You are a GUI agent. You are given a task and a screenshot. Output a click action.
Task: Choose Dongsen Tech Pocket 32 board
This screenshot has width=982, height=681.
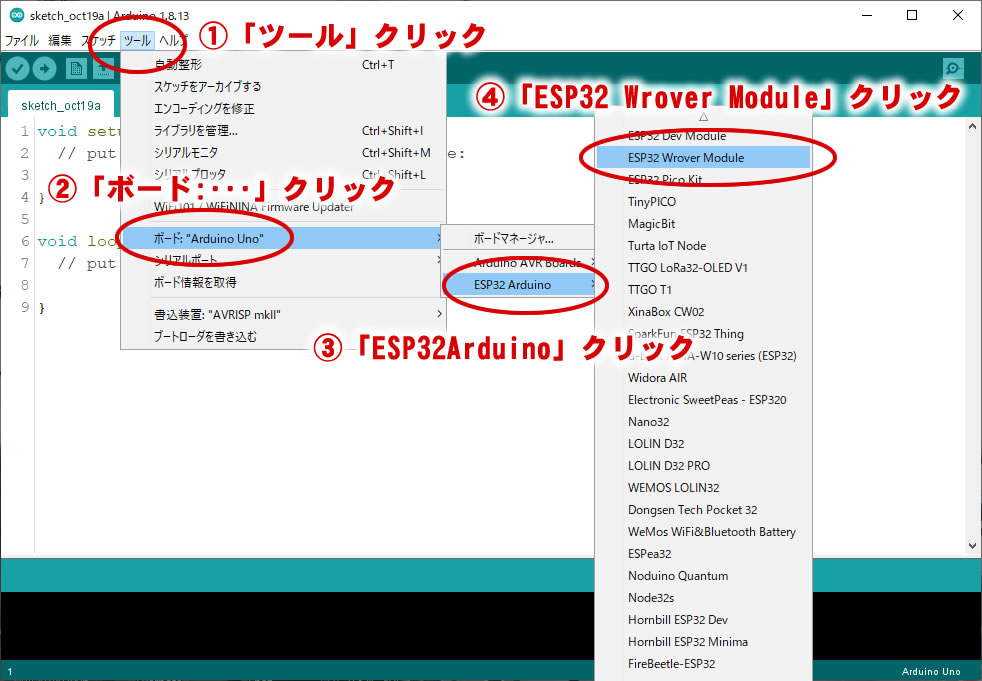pyautogui.click(x=703, y=510)
